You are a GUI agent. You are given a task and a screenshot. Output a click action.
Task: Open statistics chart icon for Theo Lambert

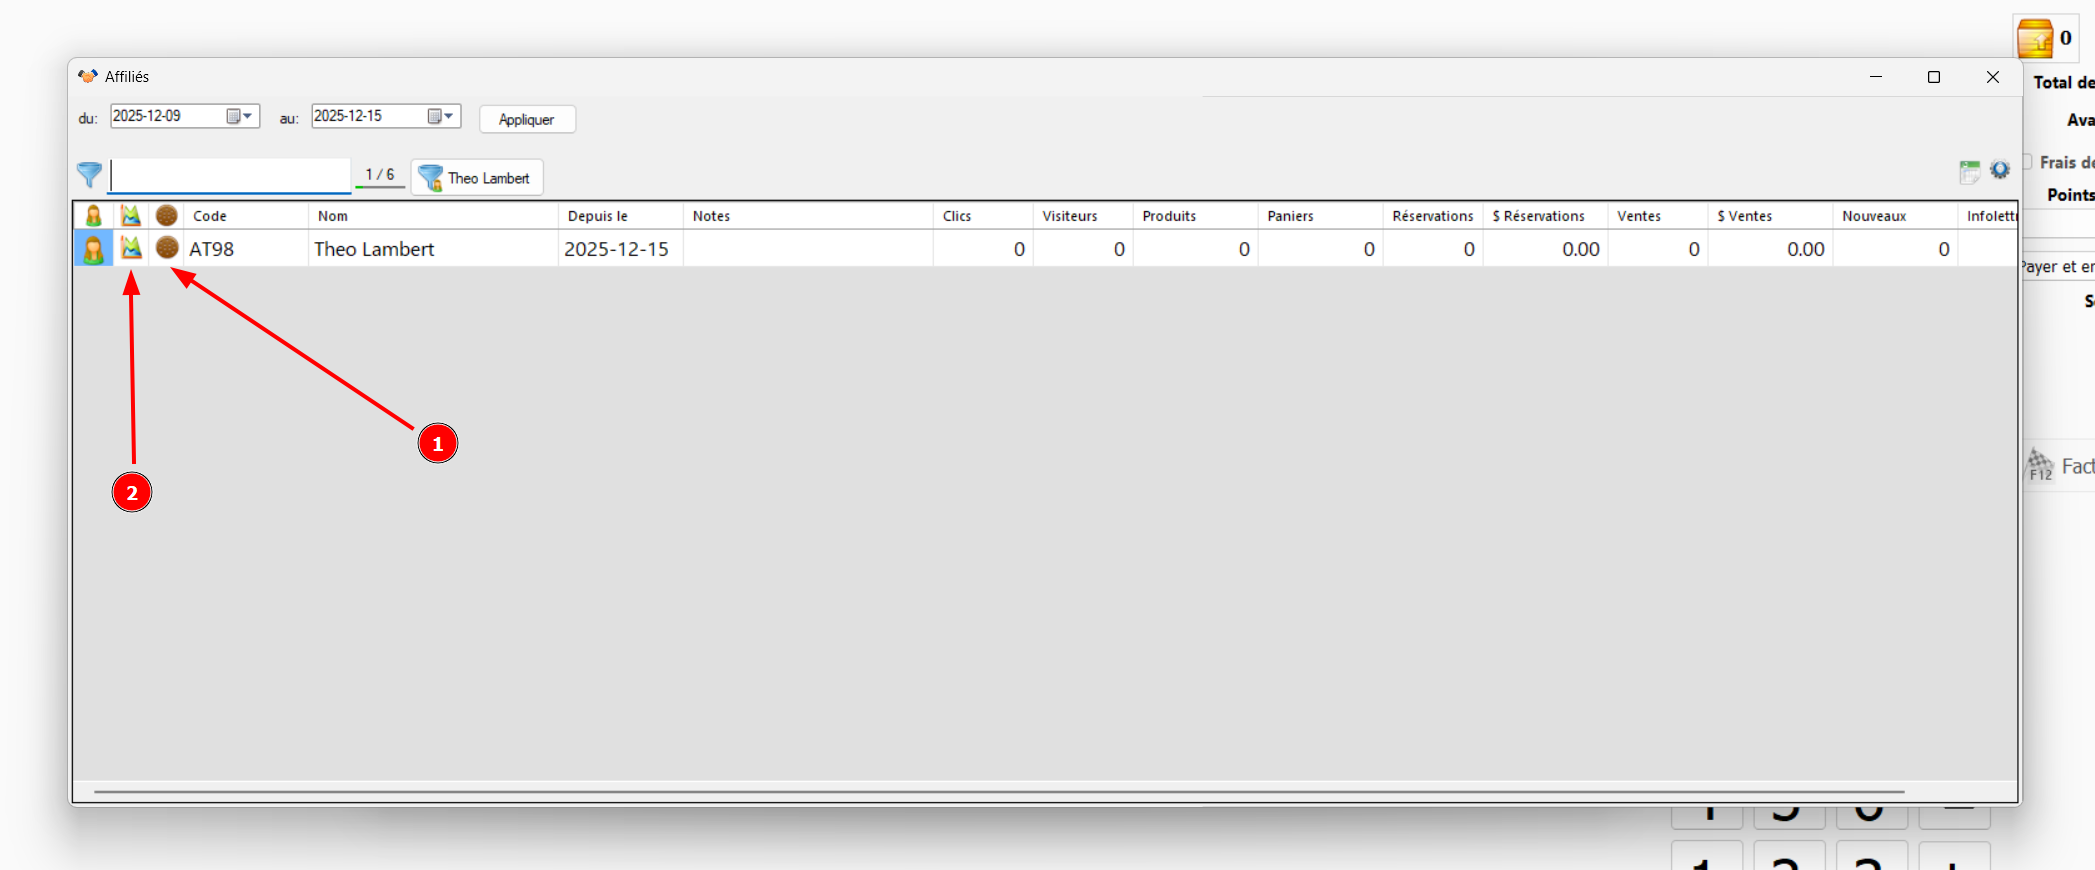pos(131,248)
